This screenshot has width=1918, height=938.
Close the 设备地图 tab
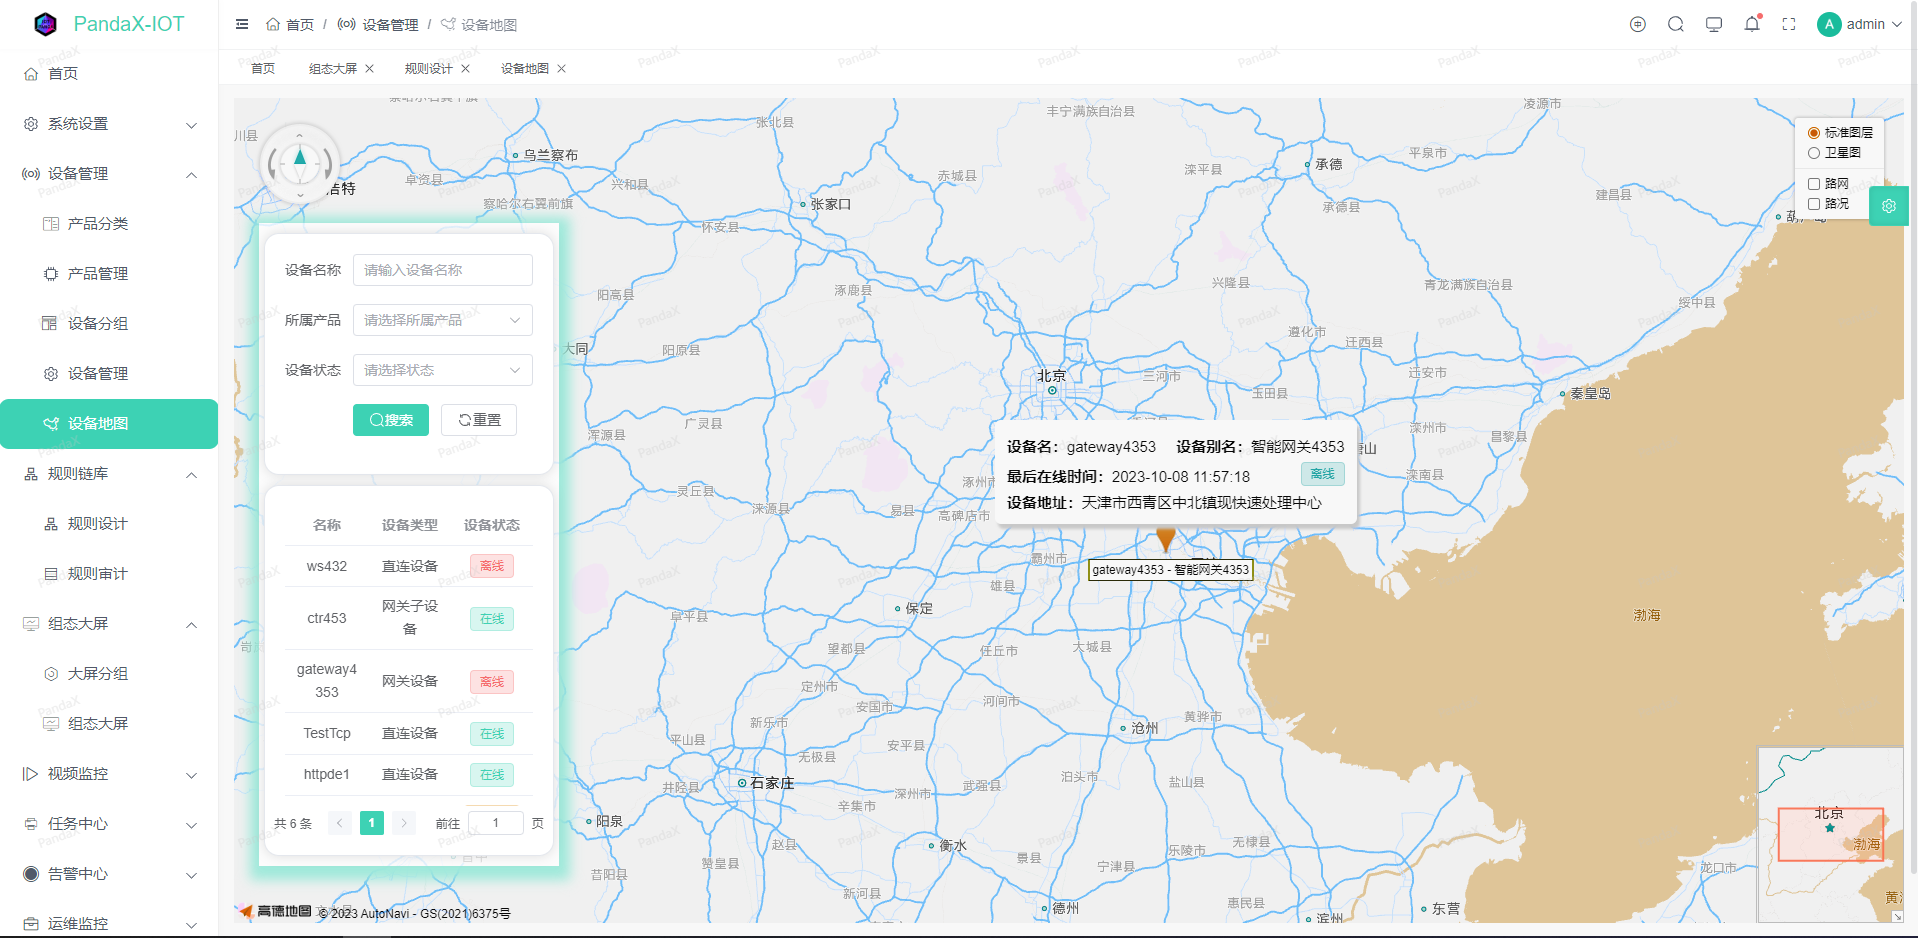click(x=562, y=68)
